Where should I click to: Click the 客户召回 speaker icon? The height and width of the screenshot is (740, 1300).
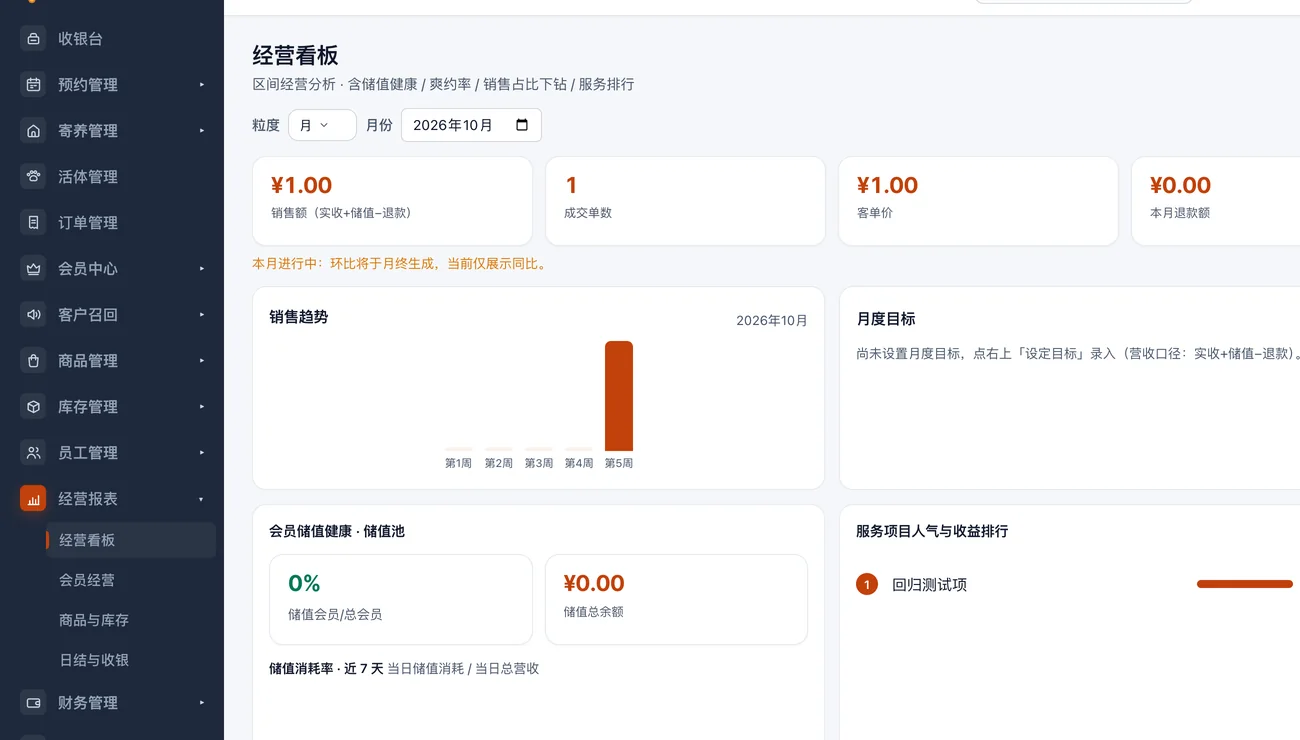coord(34,315)
